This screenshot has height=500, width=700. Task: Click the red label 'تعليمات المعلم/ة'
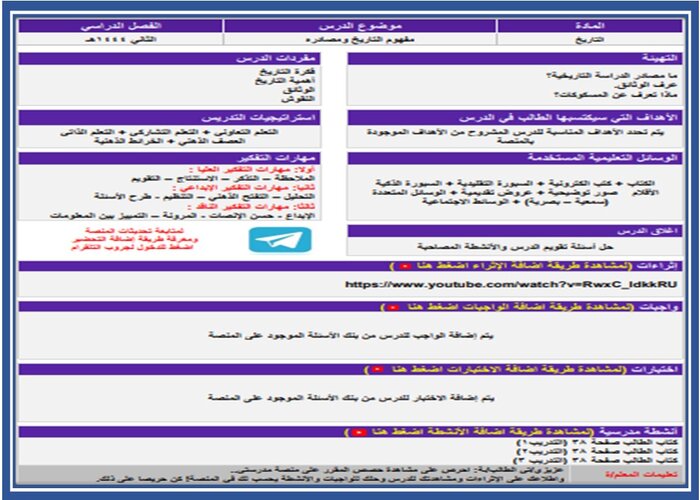coord(641,474)
